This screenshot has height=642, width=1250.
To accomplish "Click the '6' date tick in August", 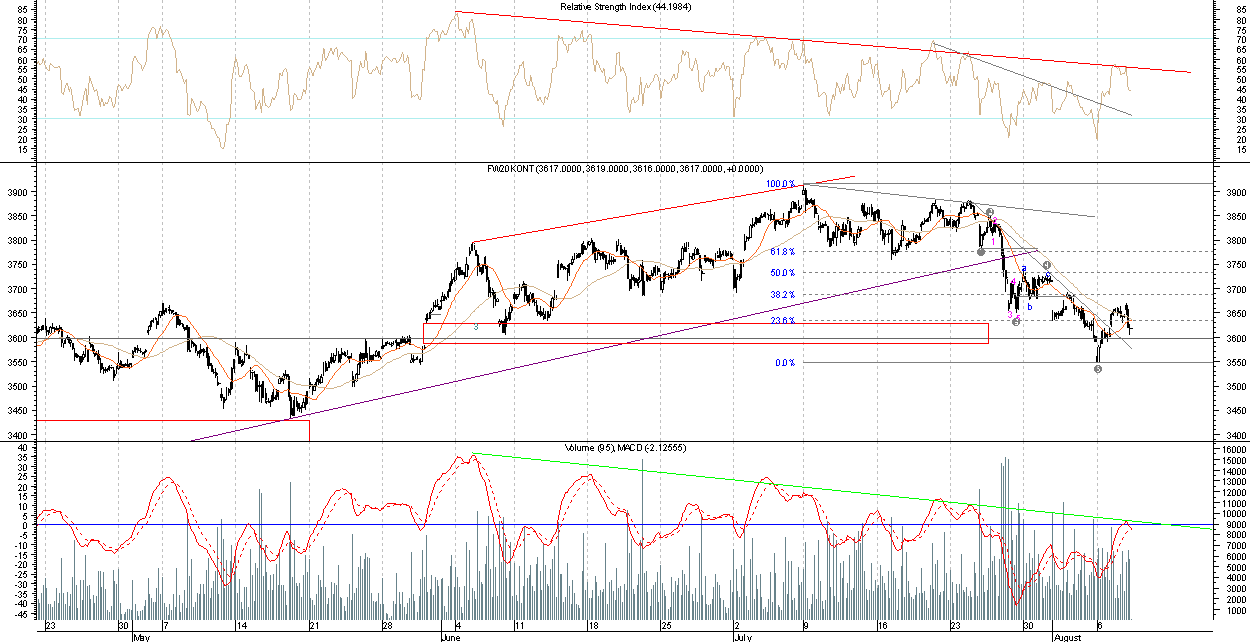I will [x=1100, y=626].
